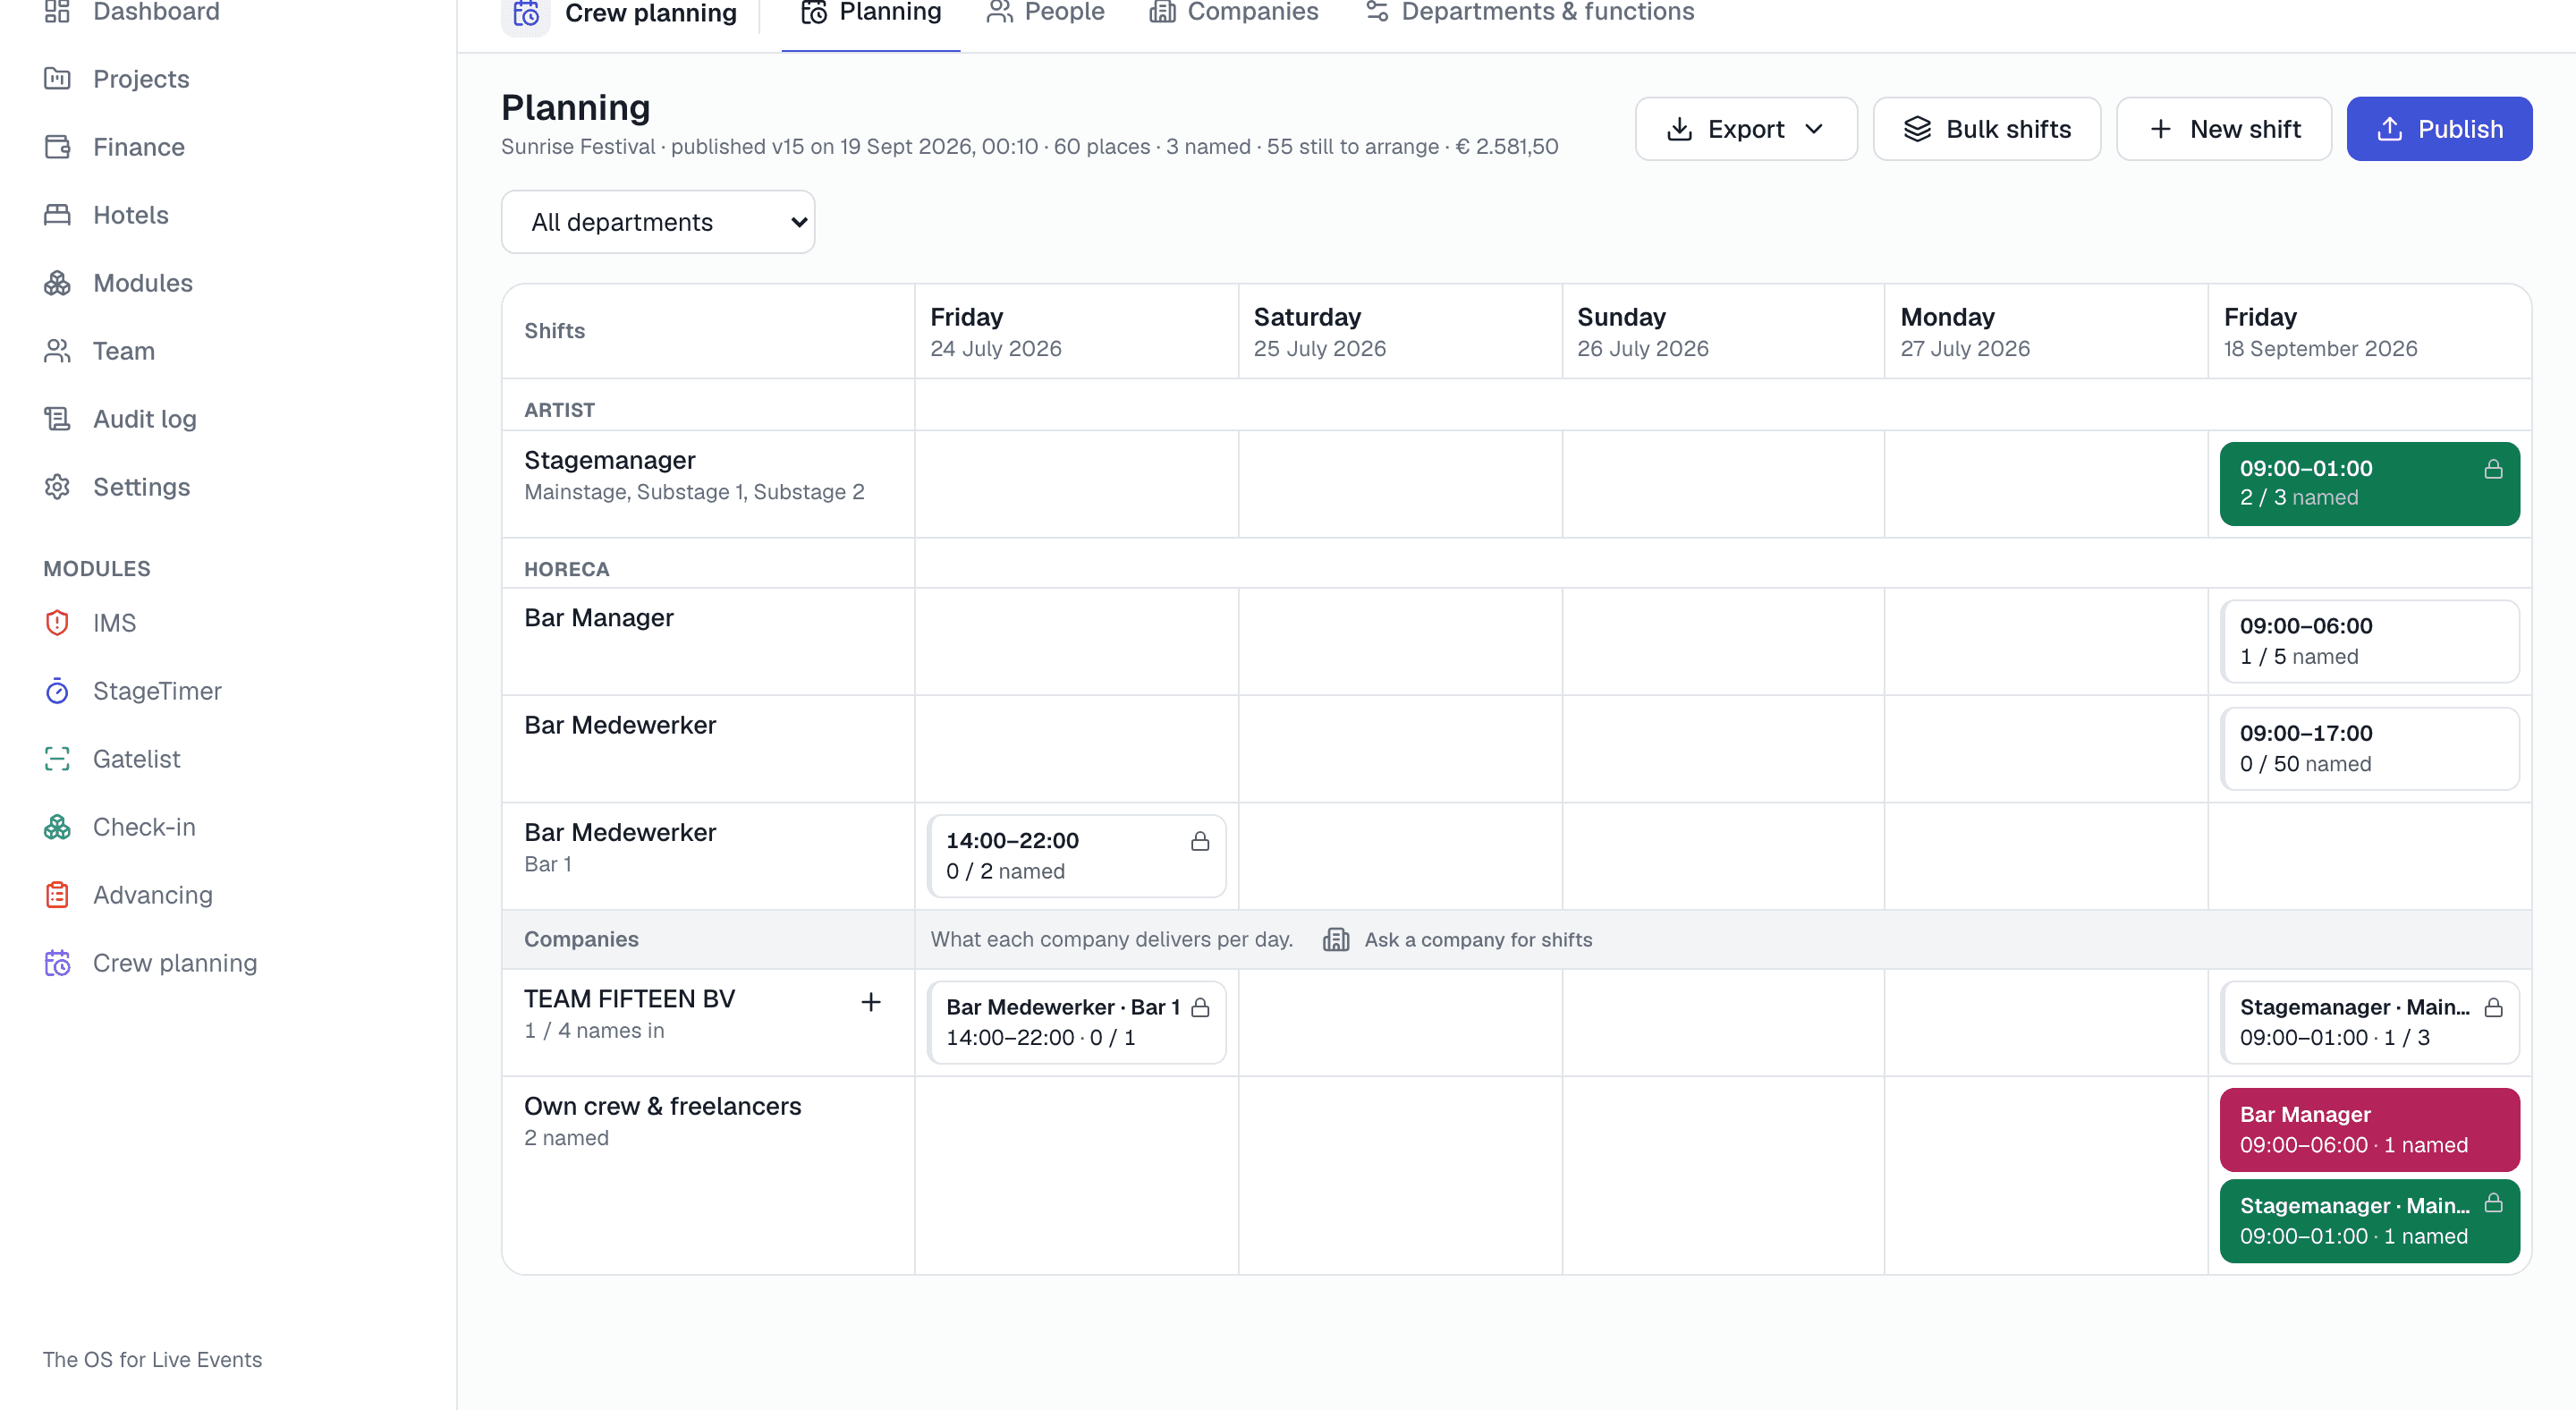Open the sidebar Crew planning module icon

[57, 963]
